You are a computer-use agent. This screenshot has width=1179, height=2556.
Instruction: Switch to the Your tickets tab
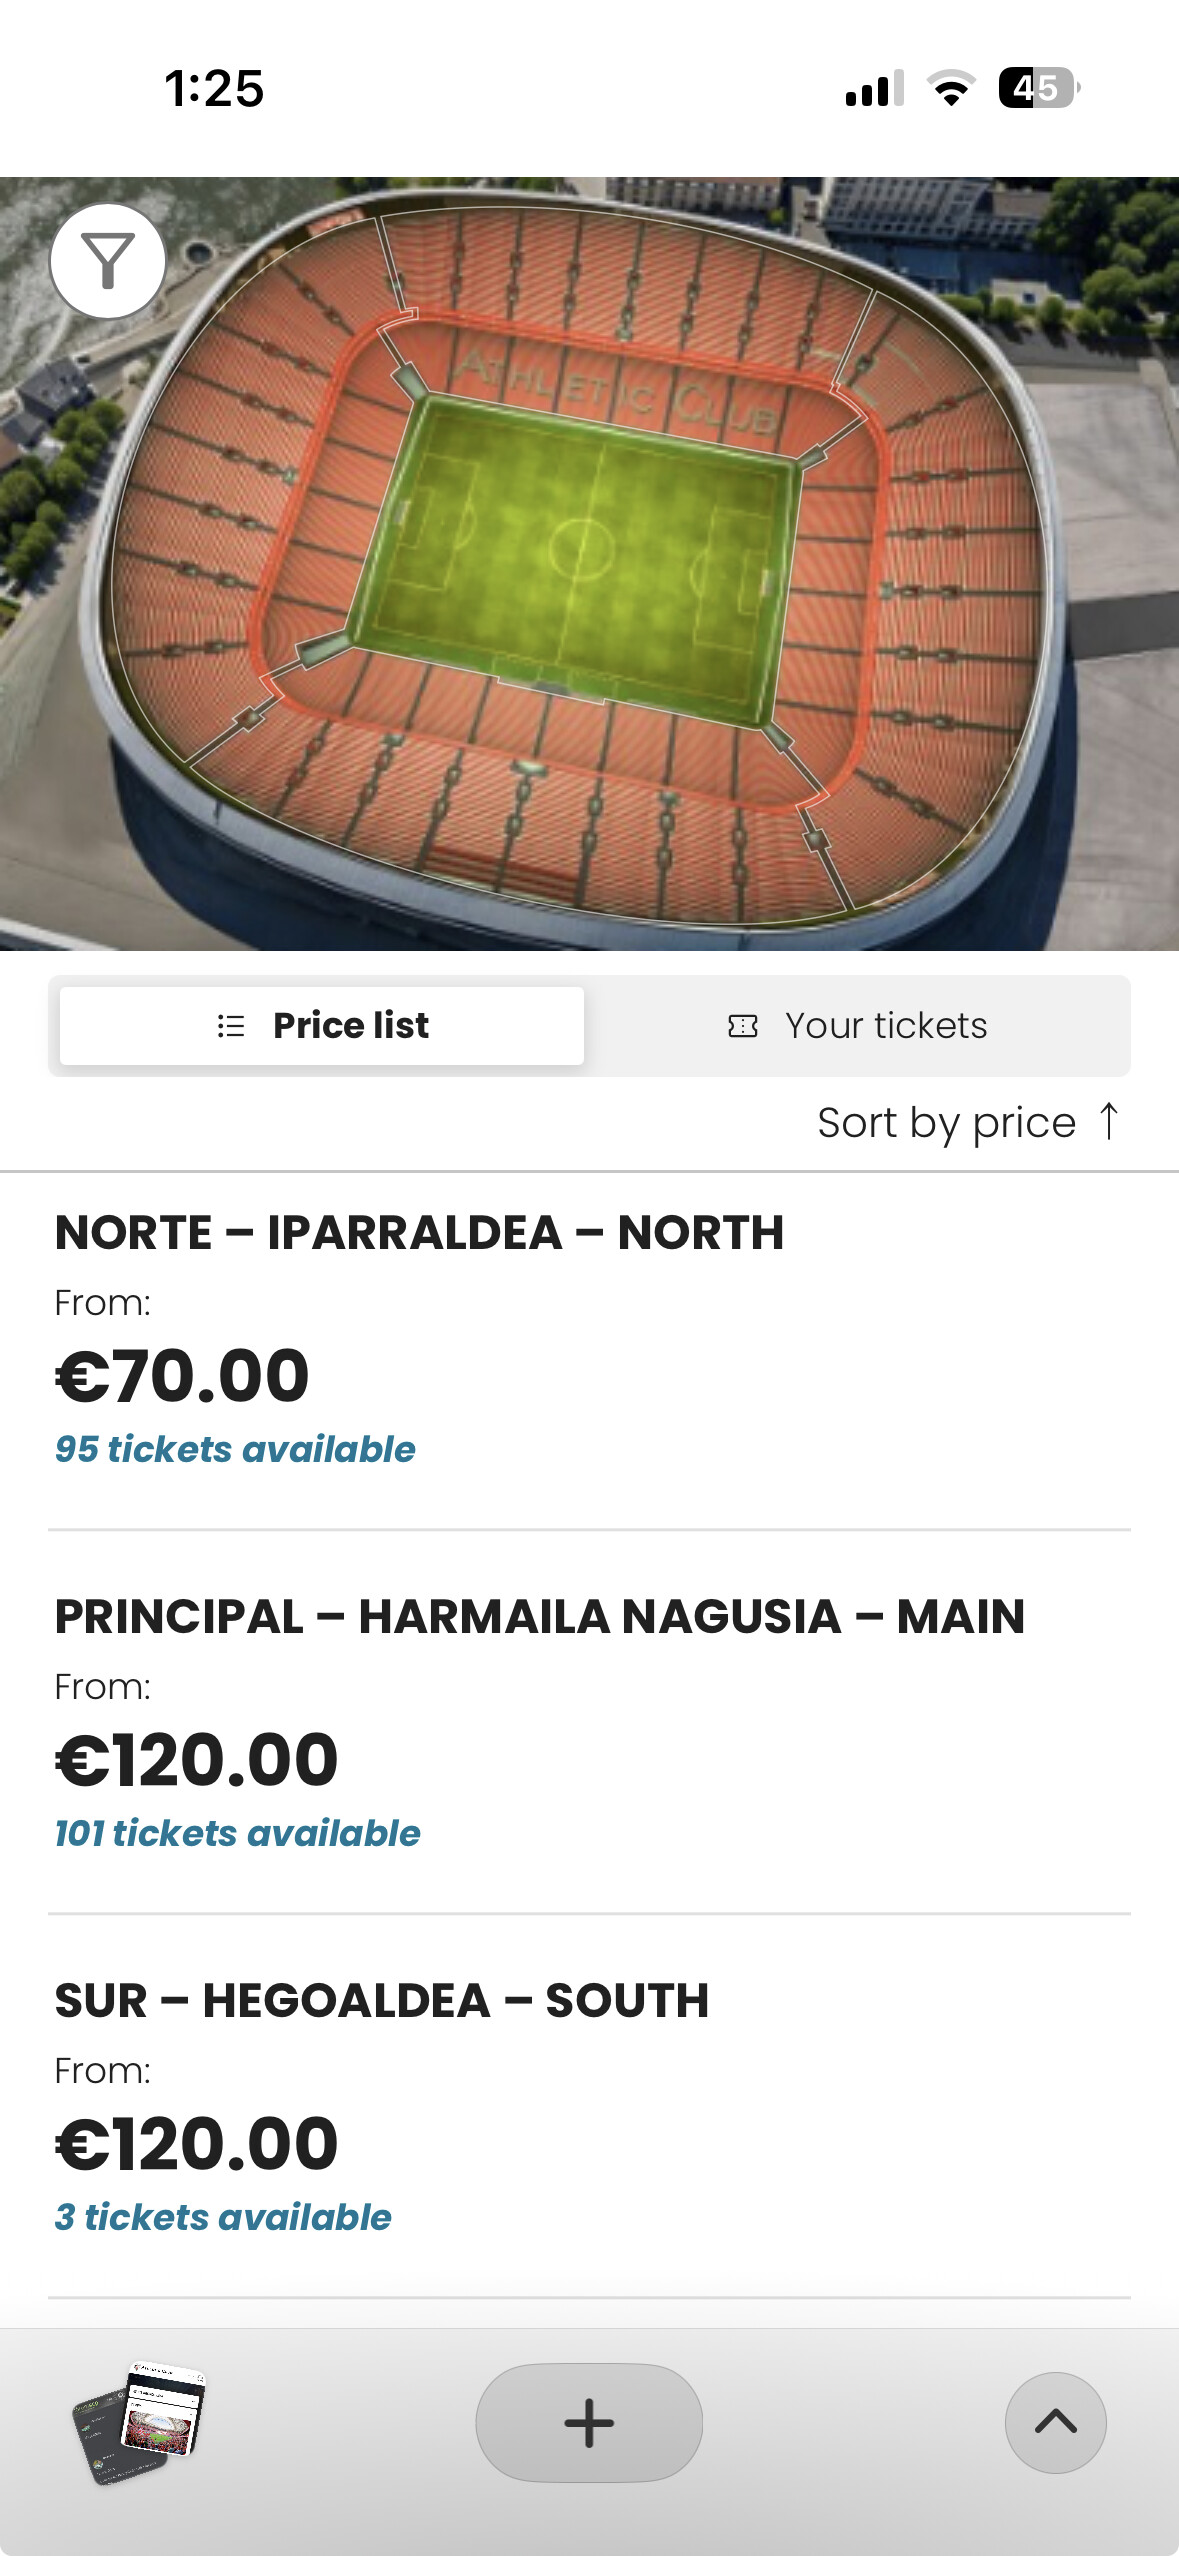[x=858, y=1026]
